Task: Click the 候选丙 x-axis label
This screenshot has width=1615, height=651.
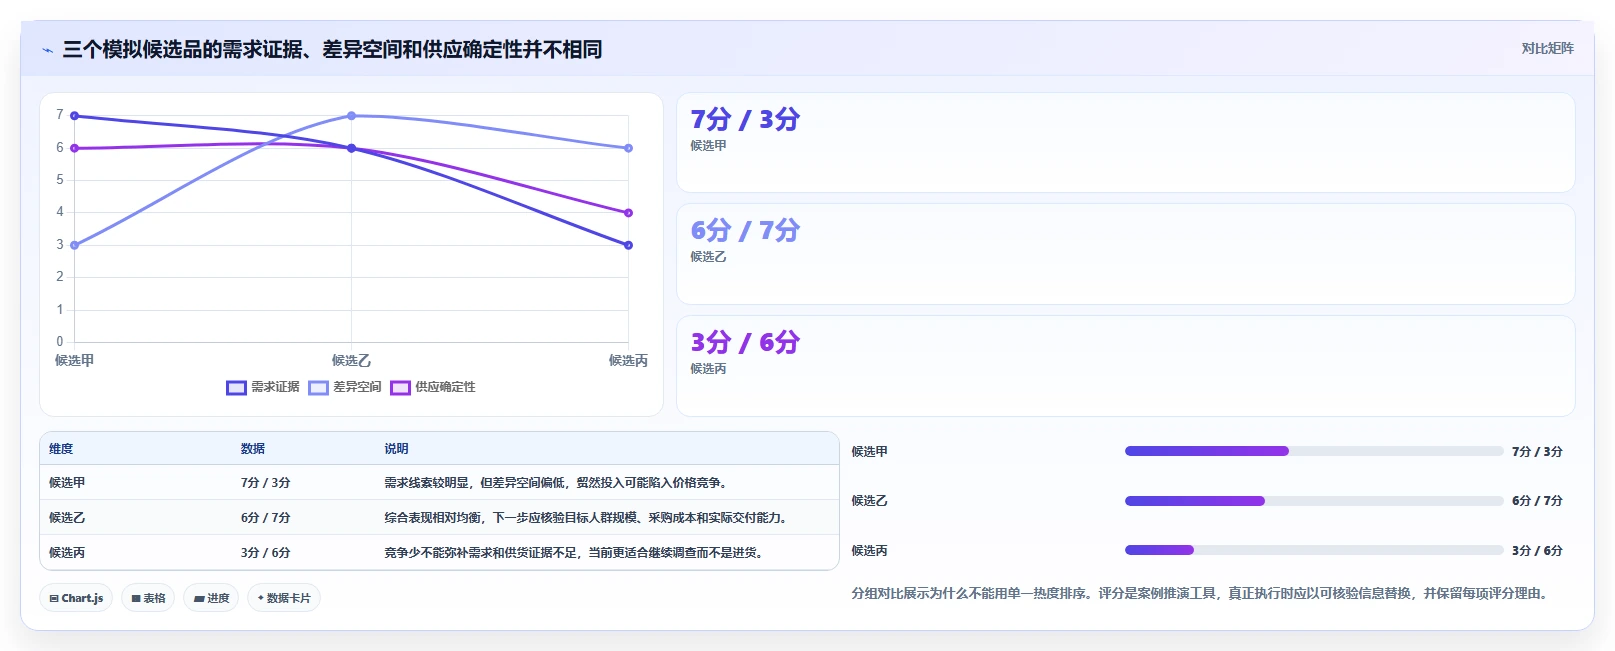Action: 628,361
